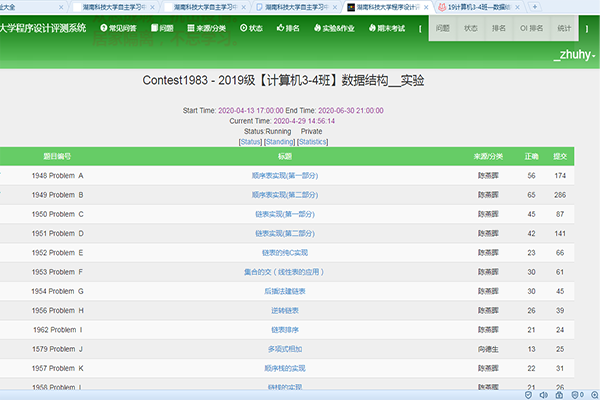Open problem 顺序表实现(第一部分)
Screen dimensions: 600x400
tap(284, 175)
